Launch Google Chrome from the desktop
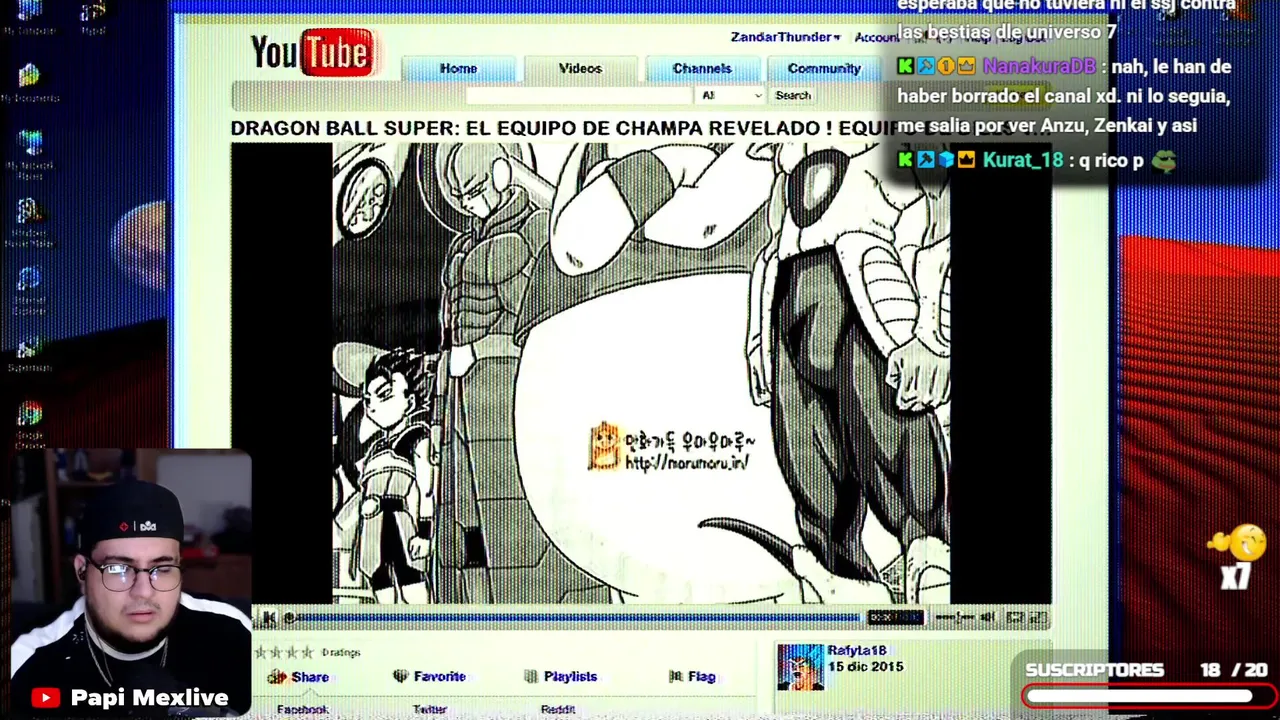Image resolution: width=1280 pixels, height=720 pixels. click(x=30, y=424)
